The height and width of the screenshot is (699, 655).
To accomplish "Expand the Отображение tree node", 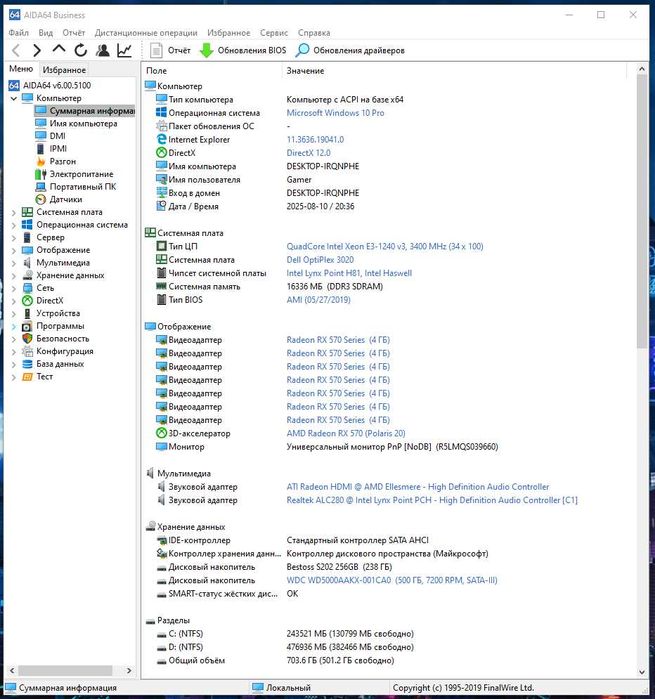I will (x=14, y=251).
